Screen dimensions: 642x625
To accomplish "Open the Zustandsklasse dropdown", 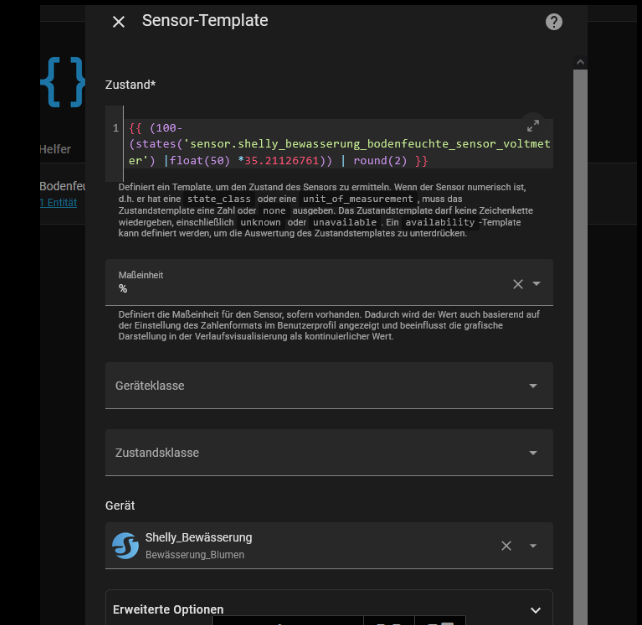I will [532, 454].
